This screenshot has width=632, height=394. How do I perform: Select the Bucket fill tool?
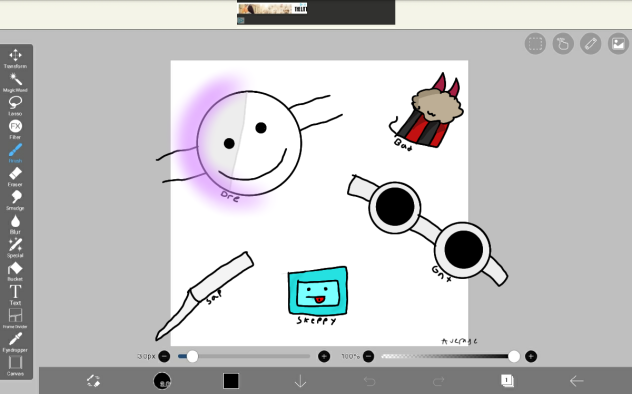15,272
